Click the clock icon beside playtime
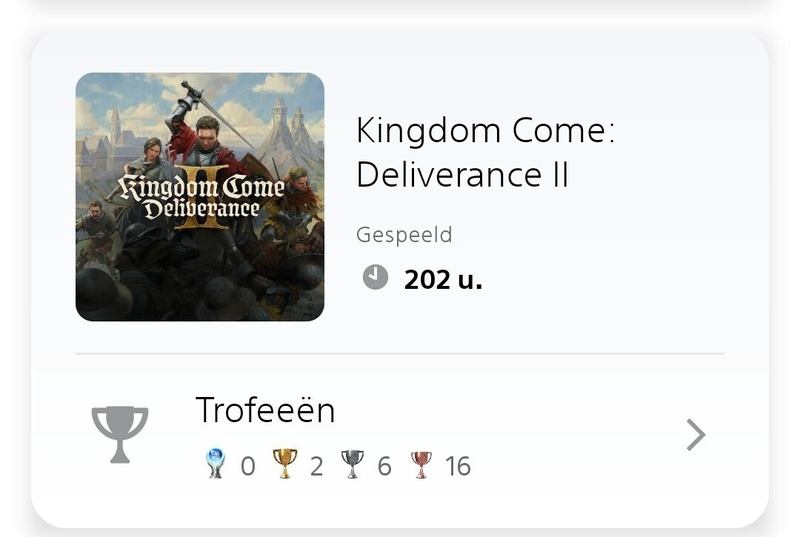The height and width of the screenshot is (537, 800). pyautogui.click(x=375, y=277)
